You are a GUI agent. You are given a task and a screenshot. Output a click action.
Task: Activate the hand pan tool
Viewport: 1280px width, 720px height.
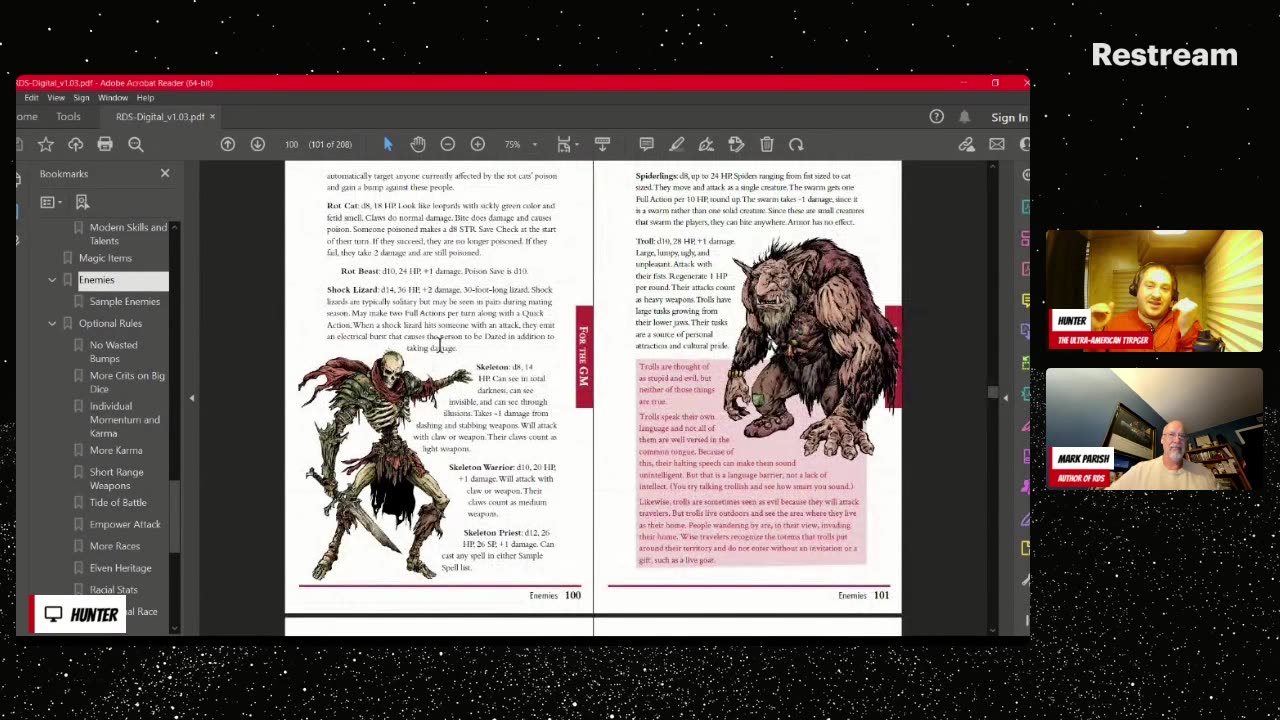(418, 144)
